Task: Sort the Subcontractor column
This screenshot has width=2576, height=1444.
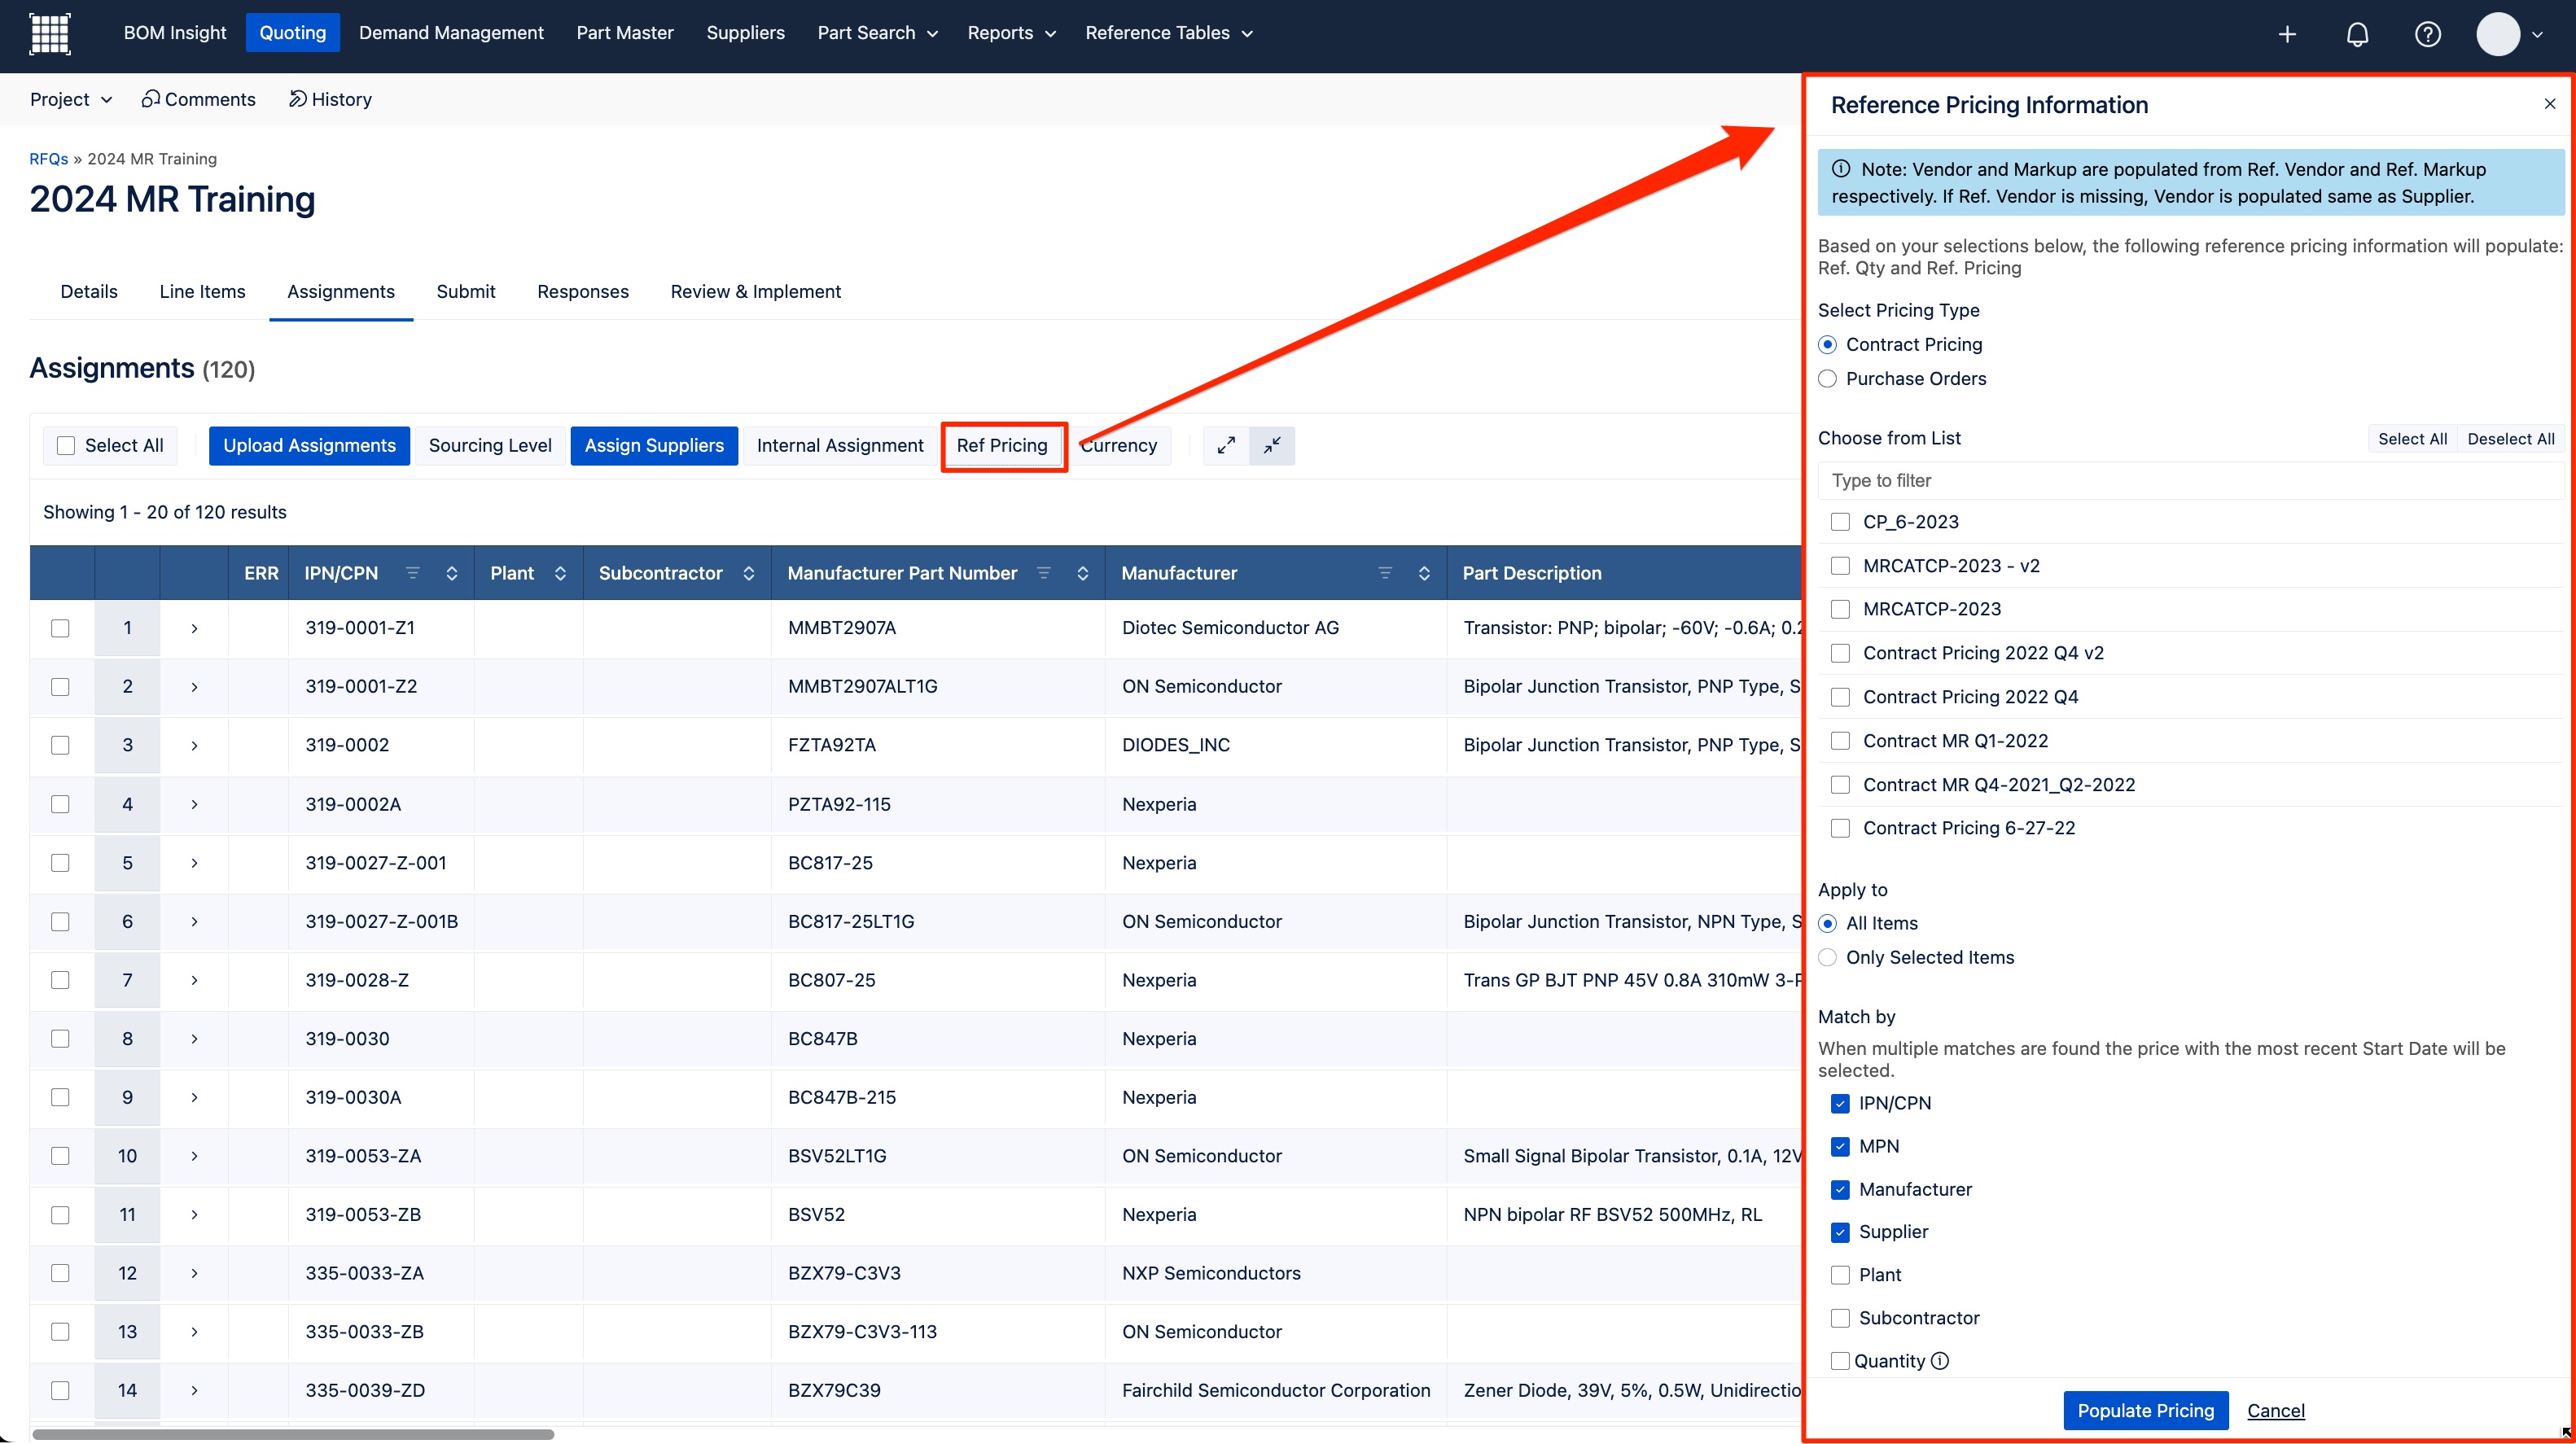Action: [748, 573]
